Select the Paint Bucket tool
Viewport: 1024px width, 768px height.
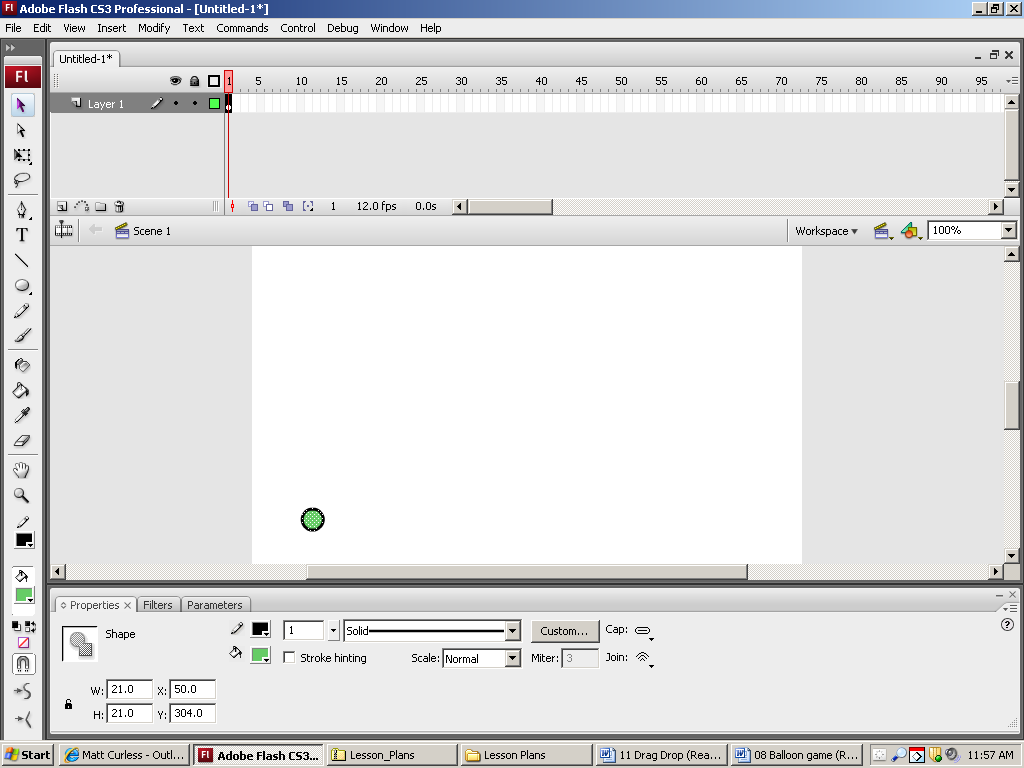(22, 391)
